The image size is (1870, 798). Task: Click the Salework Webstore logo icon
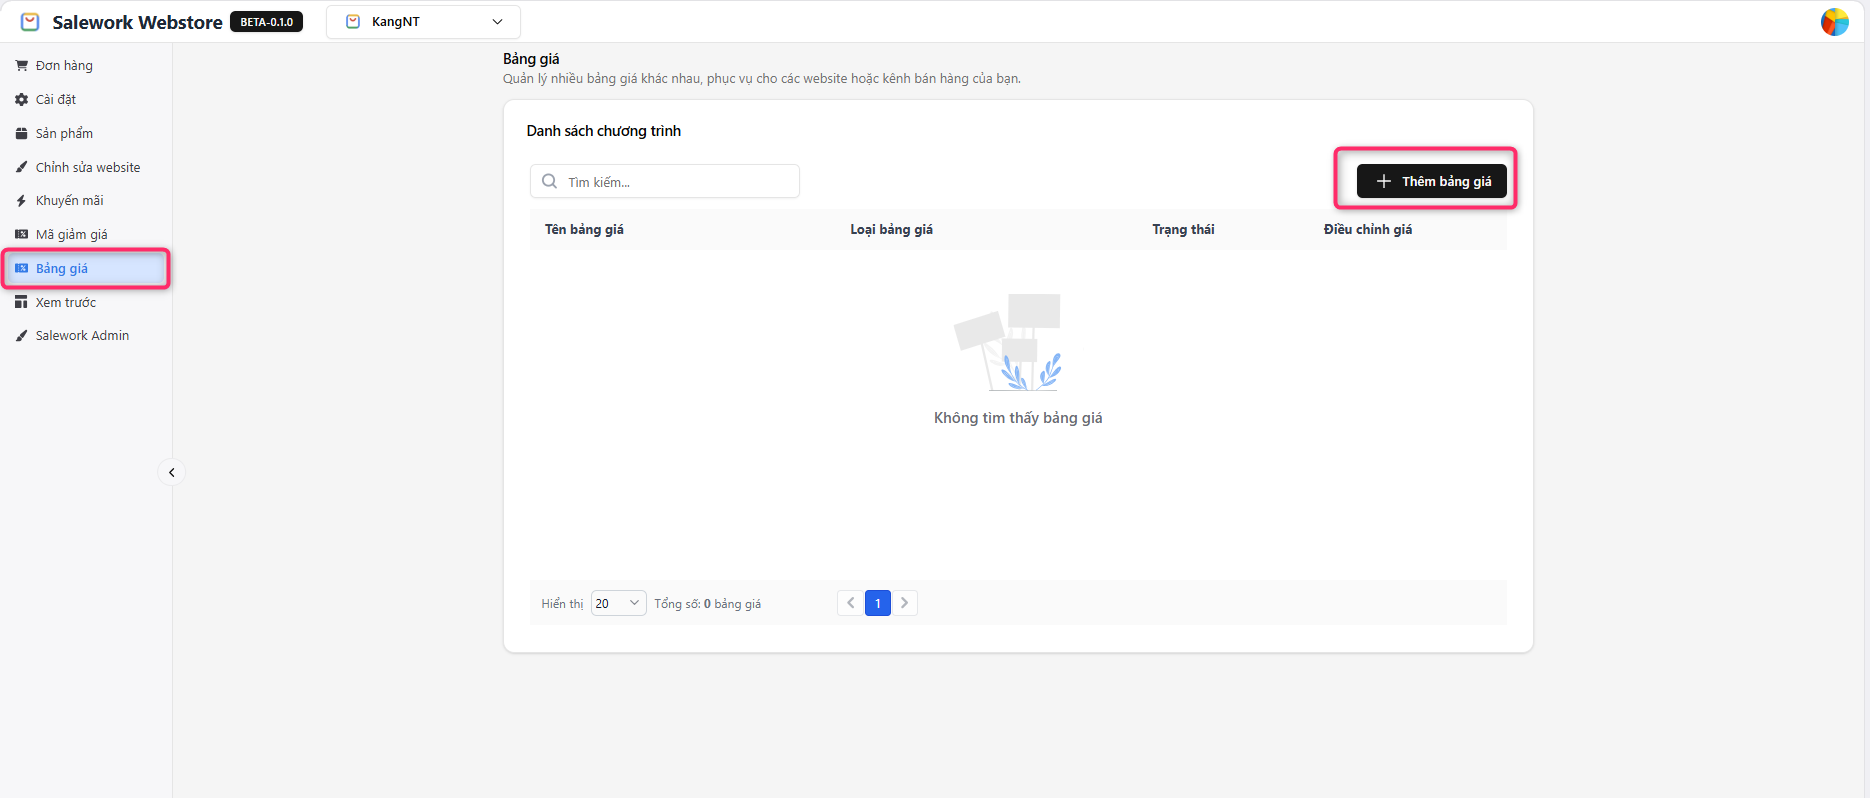30,22
